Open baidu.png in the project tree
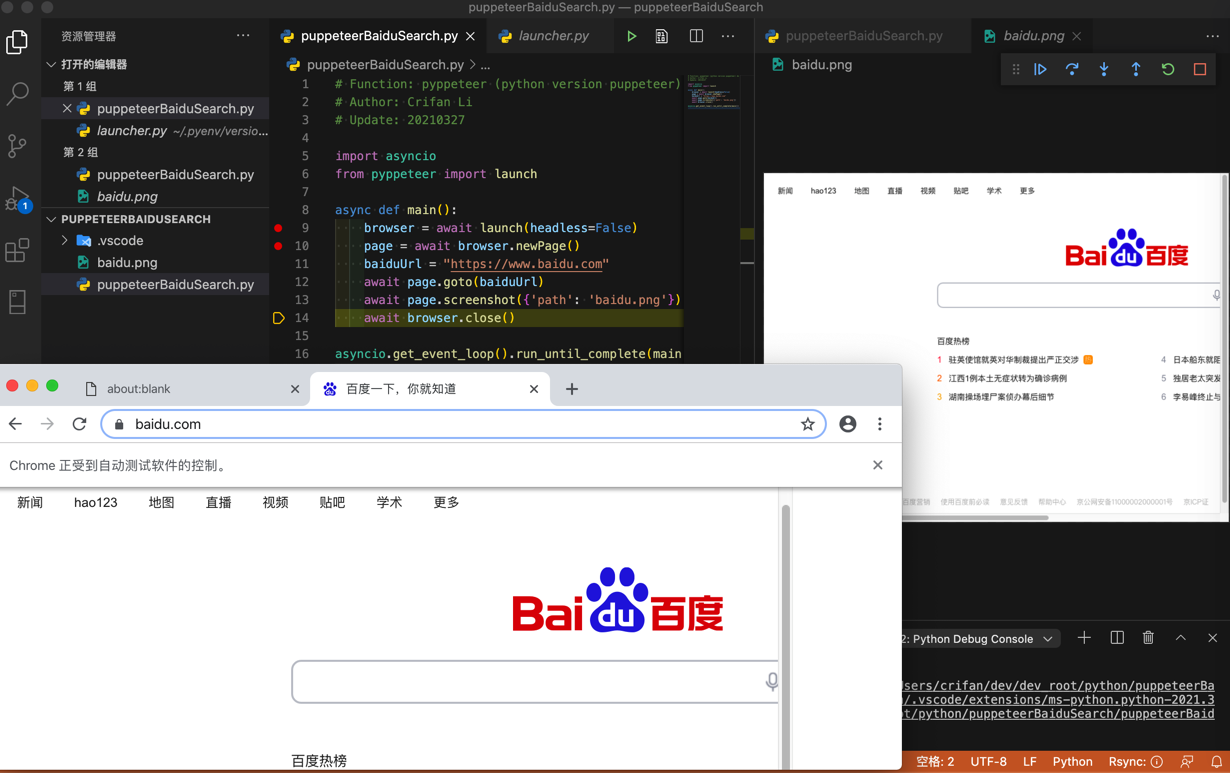Screen dimensions: 1230x773 [127, 263]
